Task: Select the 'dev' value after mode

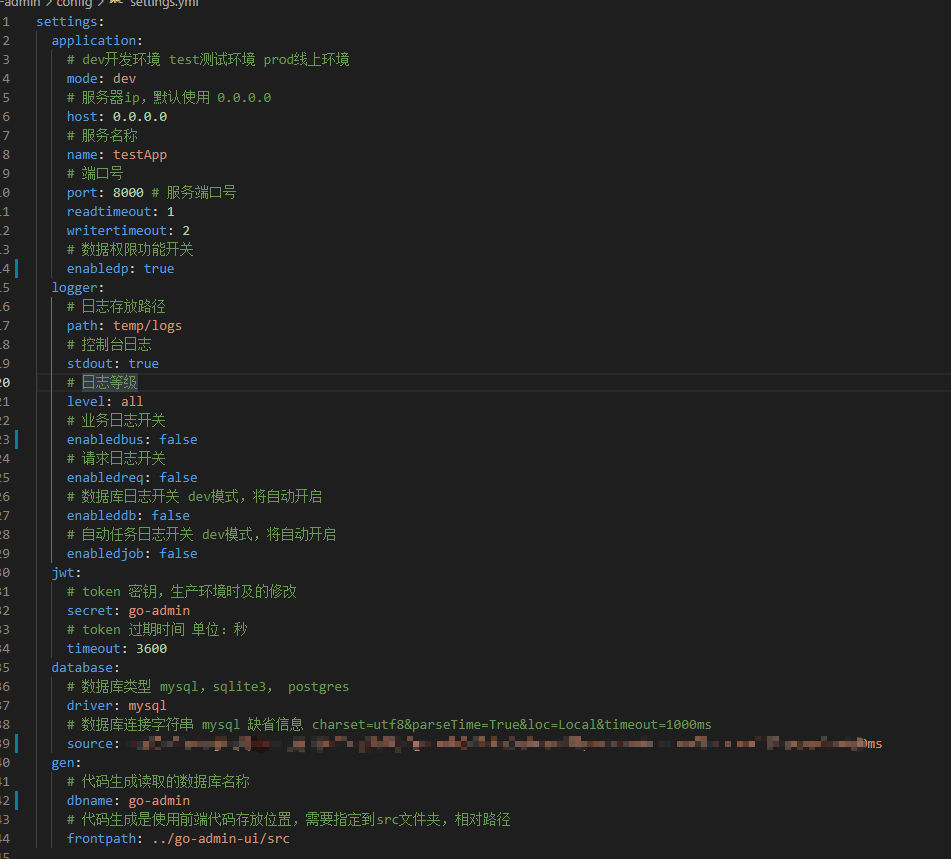Action: pos(124,79)
